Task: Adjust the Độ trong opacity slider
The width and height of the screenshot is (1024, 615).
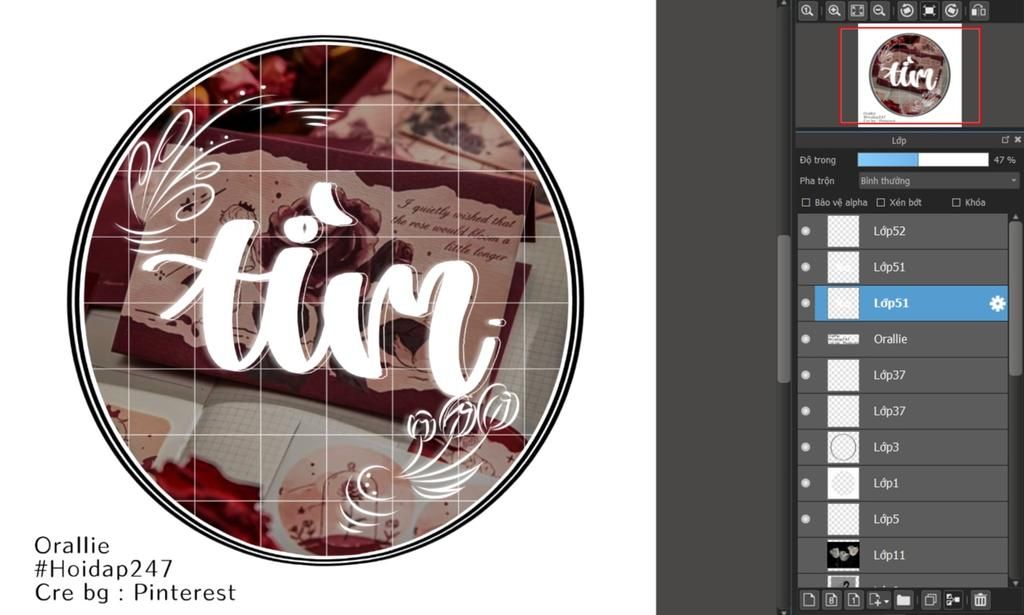Action: pos(923,160)
